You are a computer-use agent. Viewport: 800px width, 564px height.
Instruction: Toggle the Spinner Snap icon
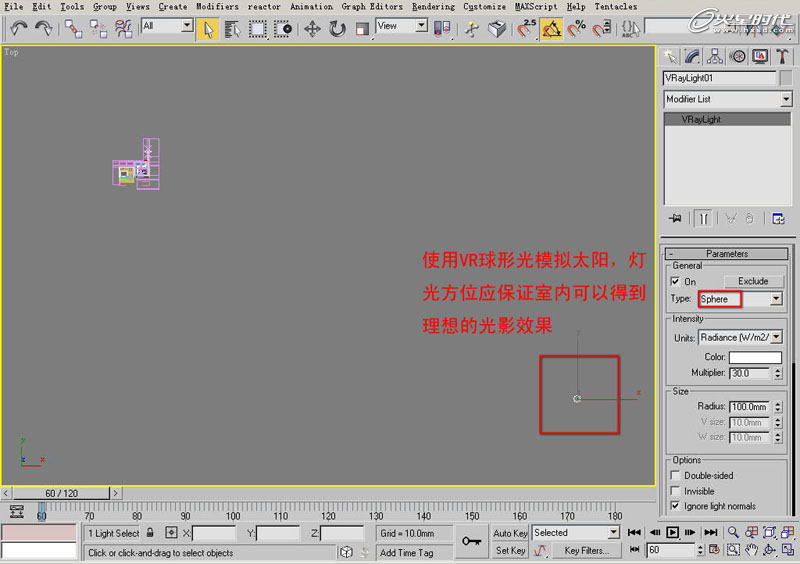pos(602,29)
